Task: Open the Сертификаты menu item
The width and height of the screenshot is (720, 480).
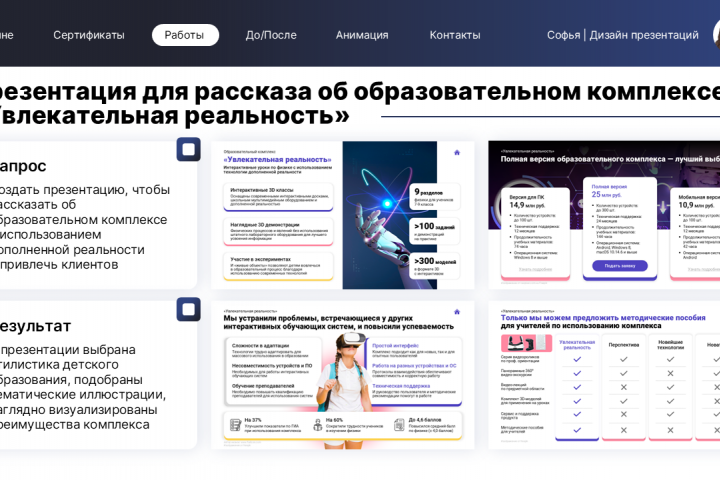Action: (x=89, y=35)
